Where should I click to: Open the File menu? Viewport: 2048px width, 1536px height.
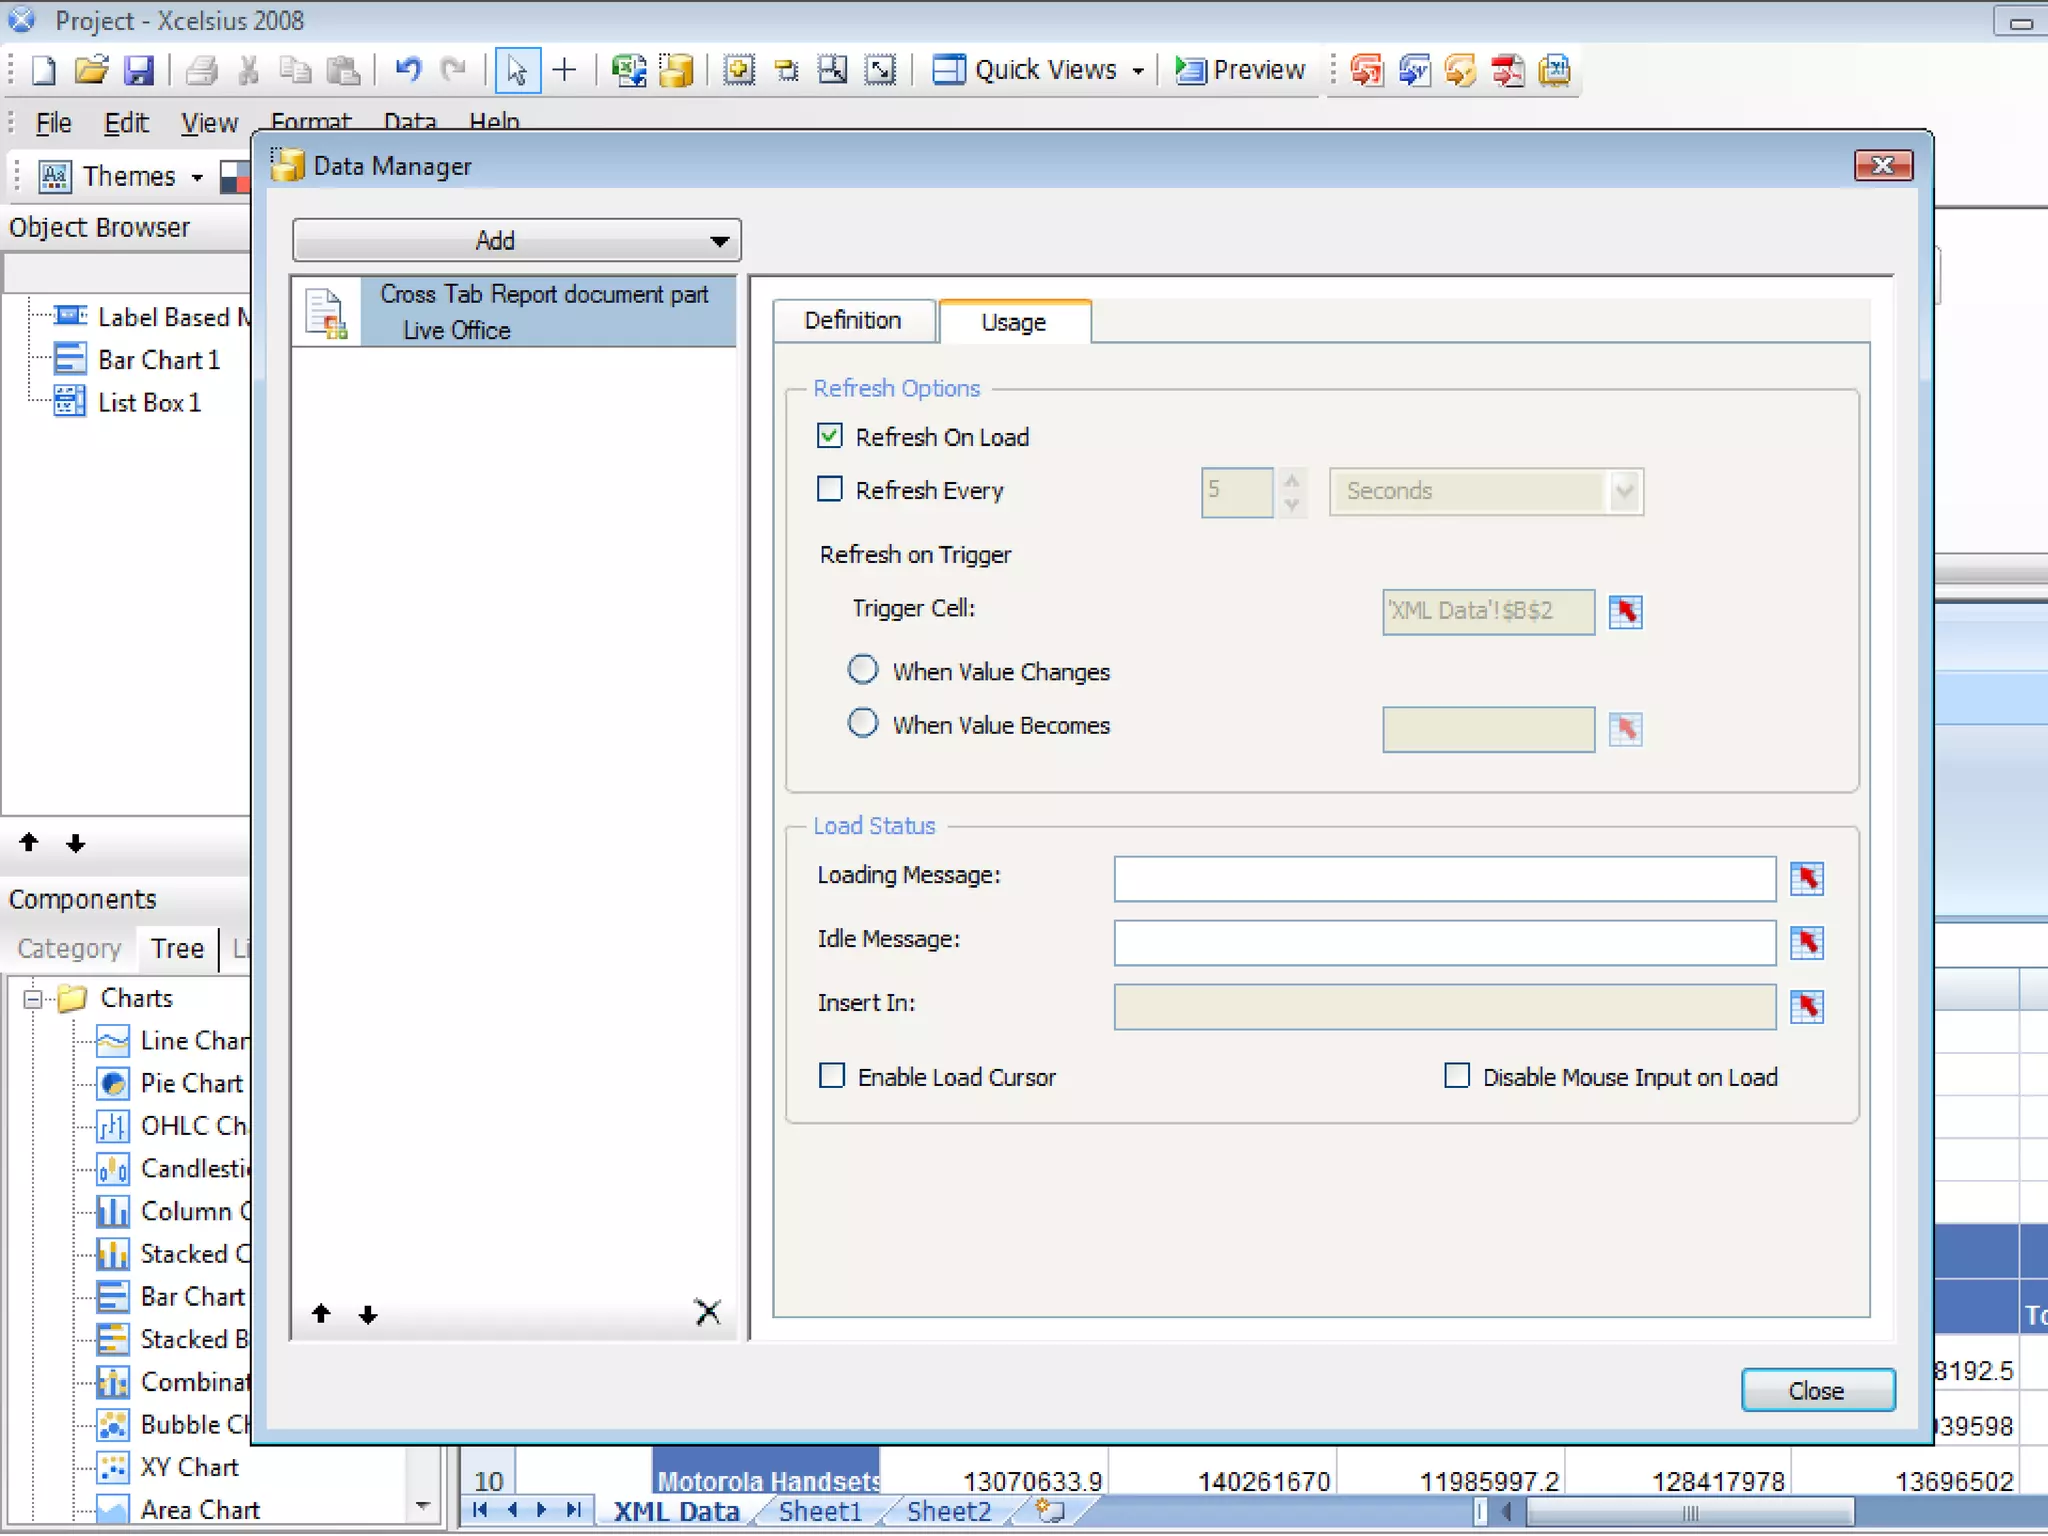tap(53, 123)
